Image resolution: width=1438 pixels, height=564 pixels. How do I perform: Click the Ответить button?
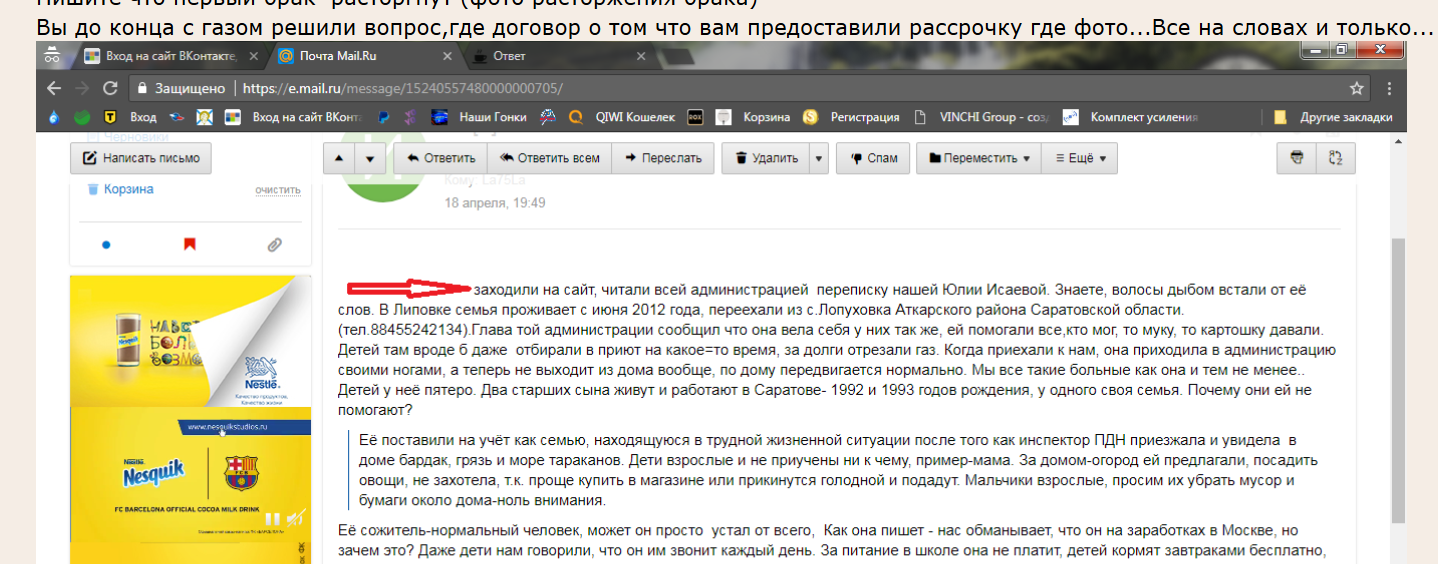440,158
